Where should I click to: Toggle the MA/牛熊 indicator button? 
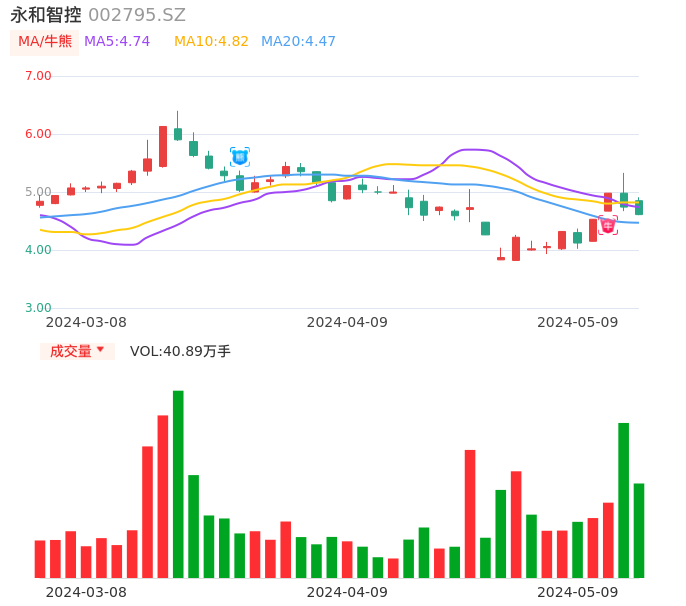(44, 42)
